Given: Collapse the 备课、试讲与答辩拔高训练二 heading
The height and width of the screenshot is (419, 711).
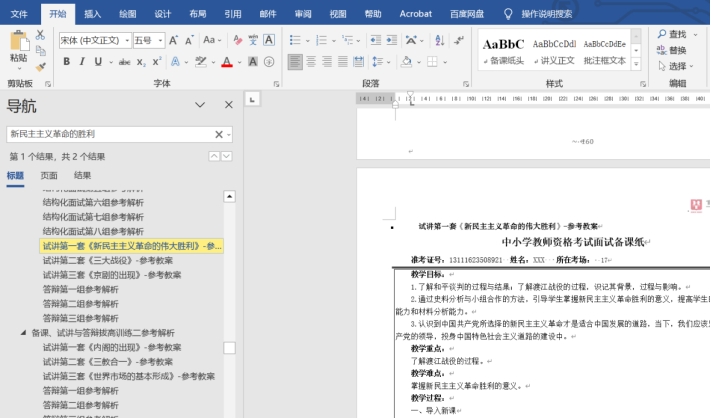Looking at the screenshot, I should [23, 333].
